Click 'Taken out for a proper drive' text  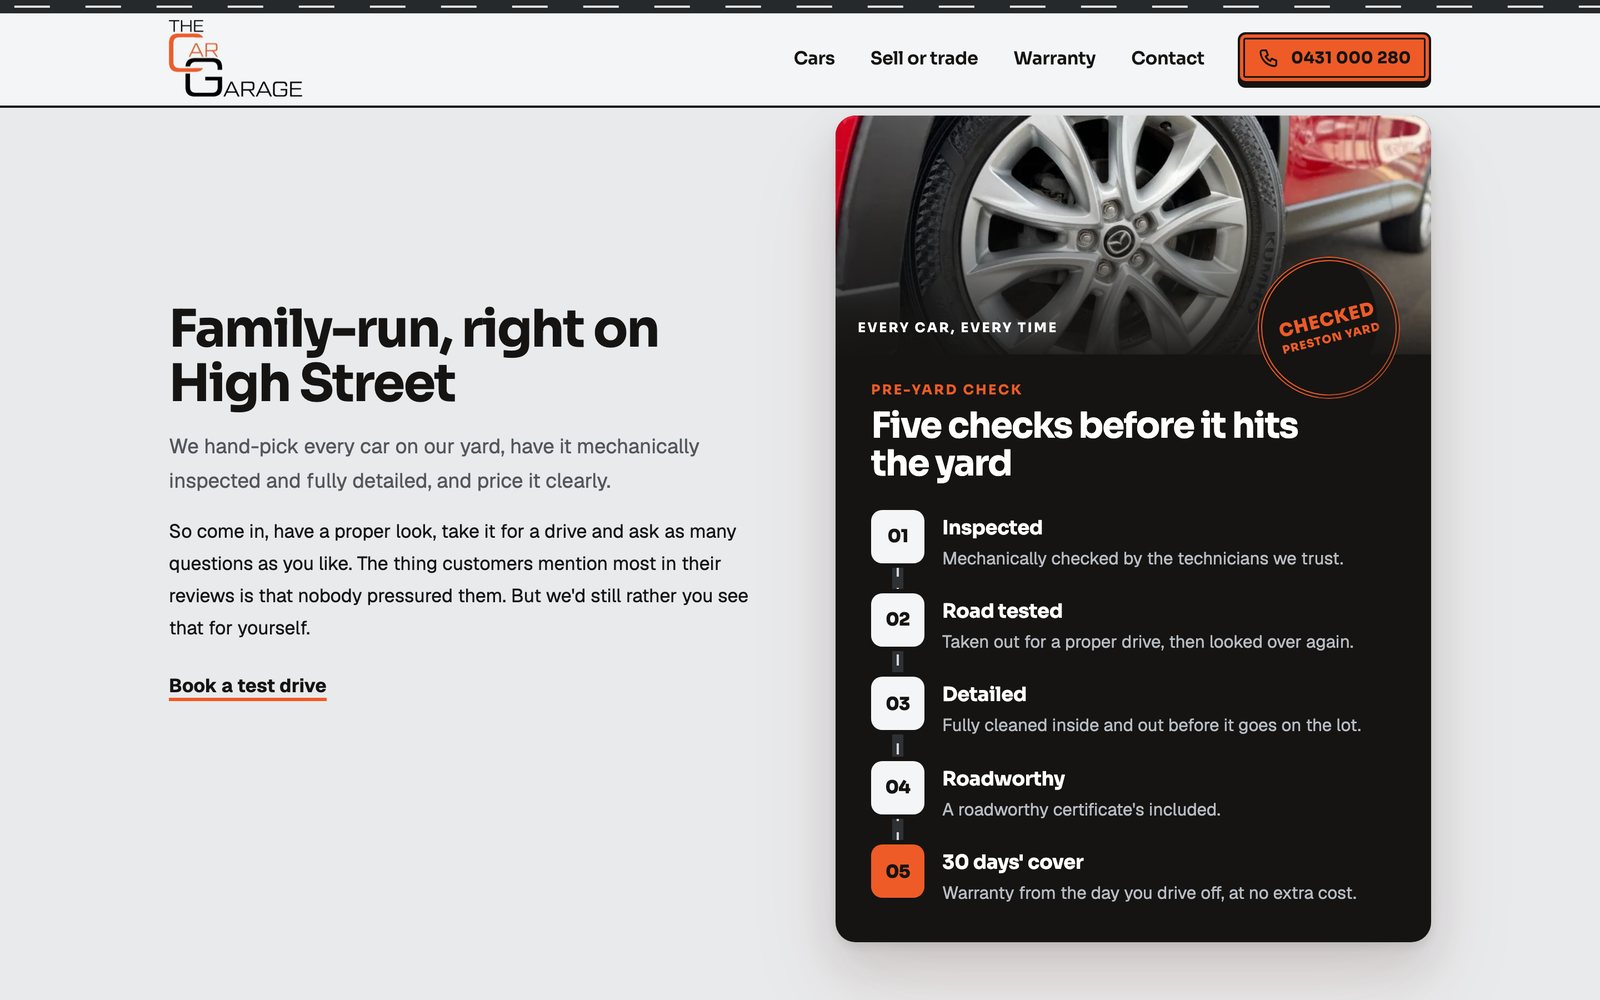(x=1147, y=642)
